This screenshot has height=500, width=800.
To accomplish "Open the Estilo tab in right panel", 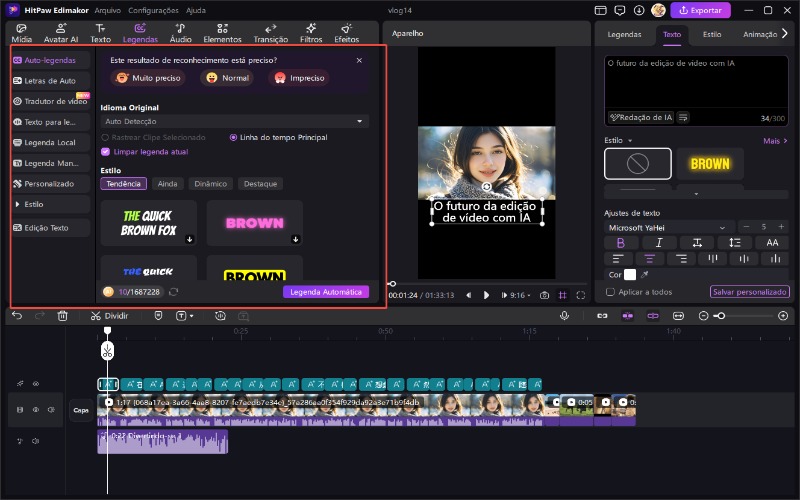I will (711, 34).
